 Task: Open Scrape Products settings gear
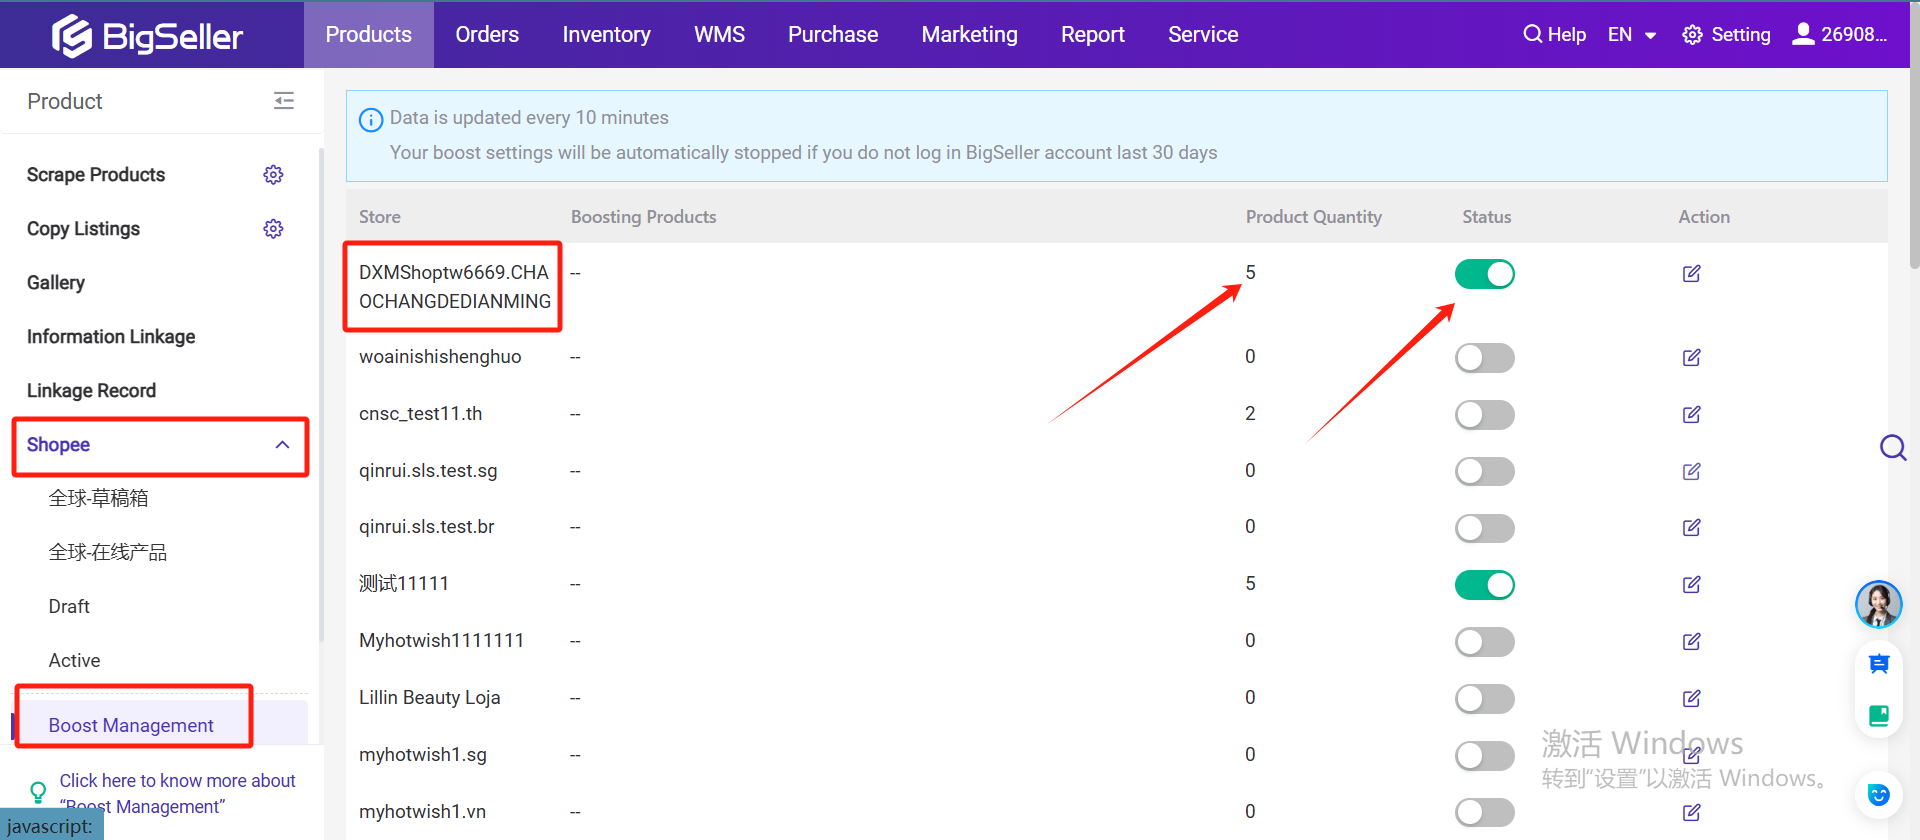click(x=273, y=175)
